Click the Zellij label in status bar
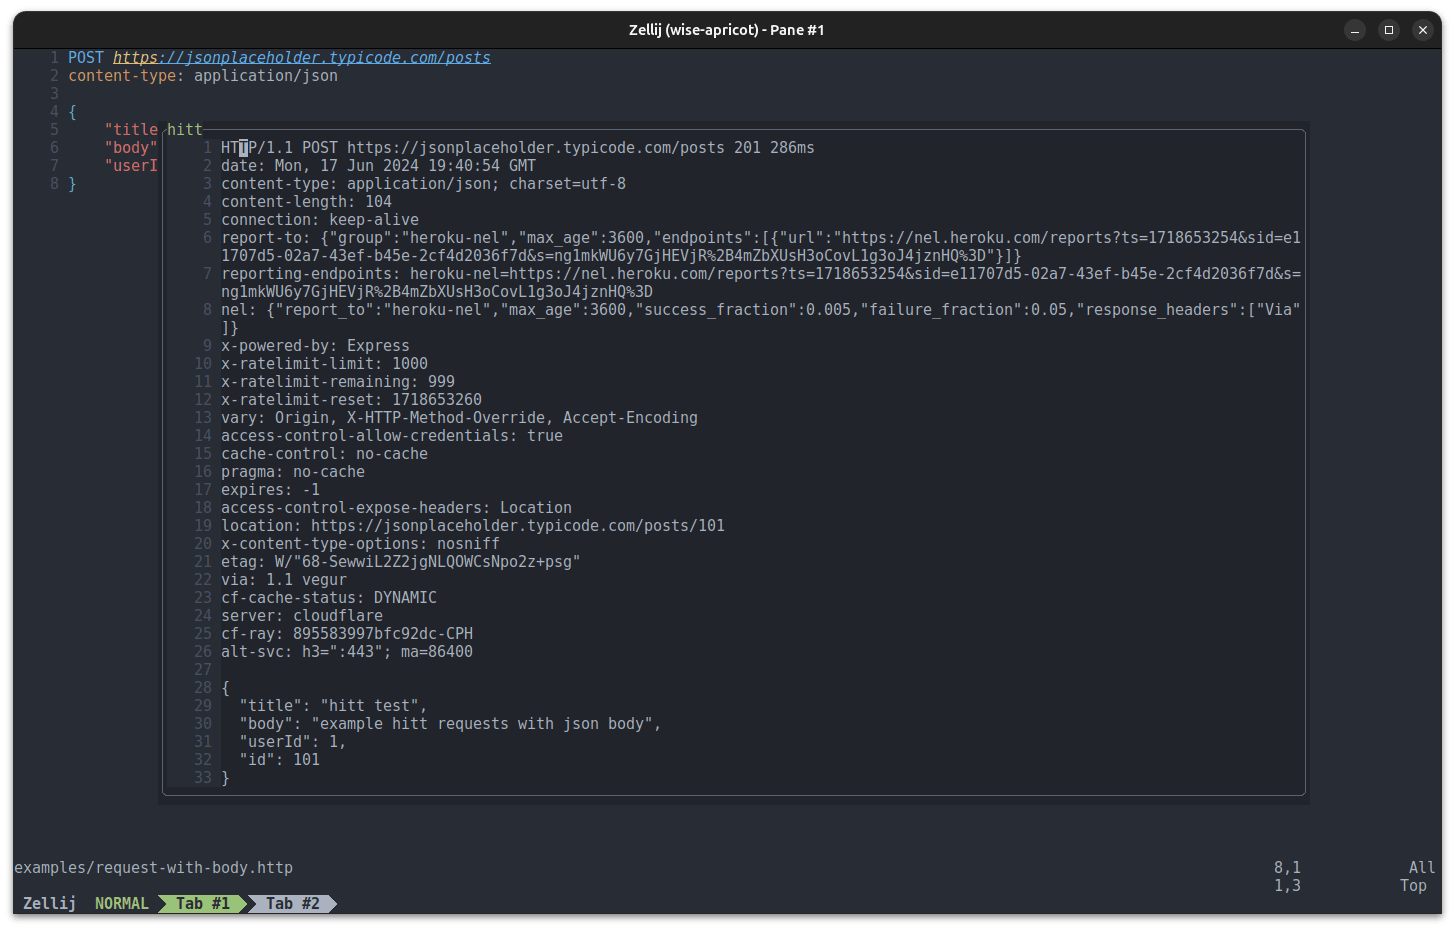This screenshot has width=1455, height=930. (x=48, y=903)
